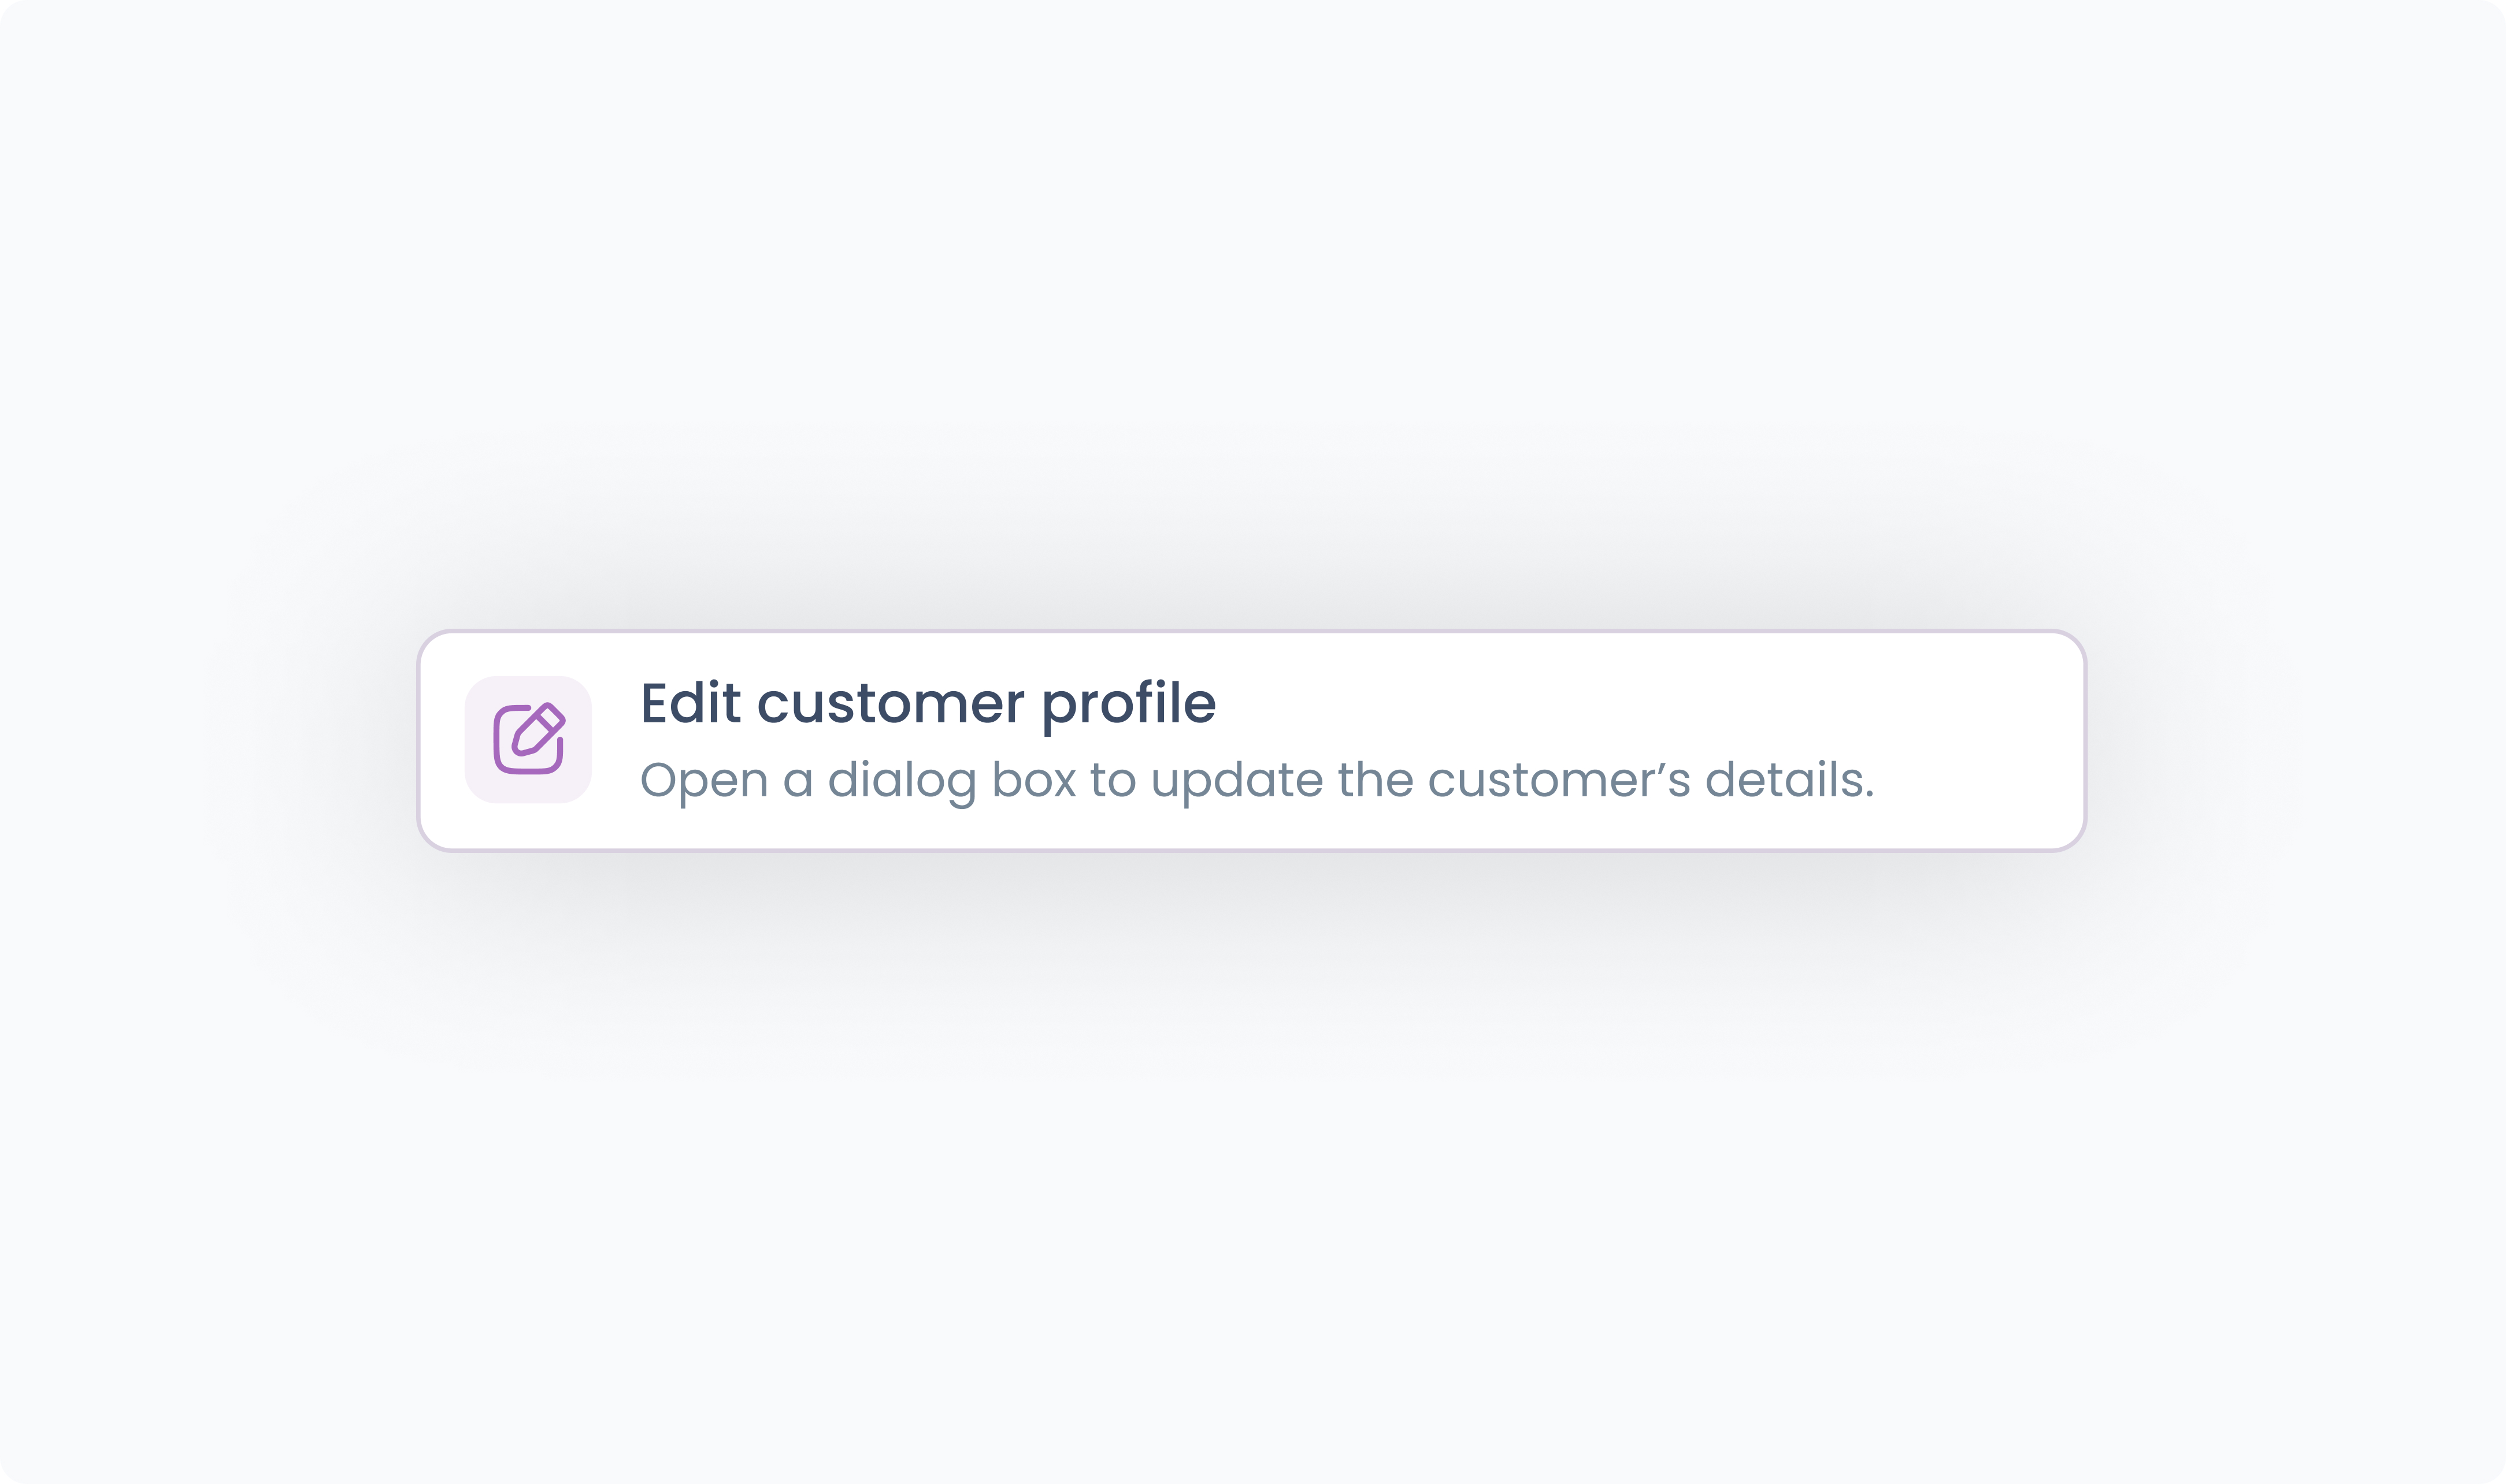Open the Edit customer profile card

point(1250,741)
